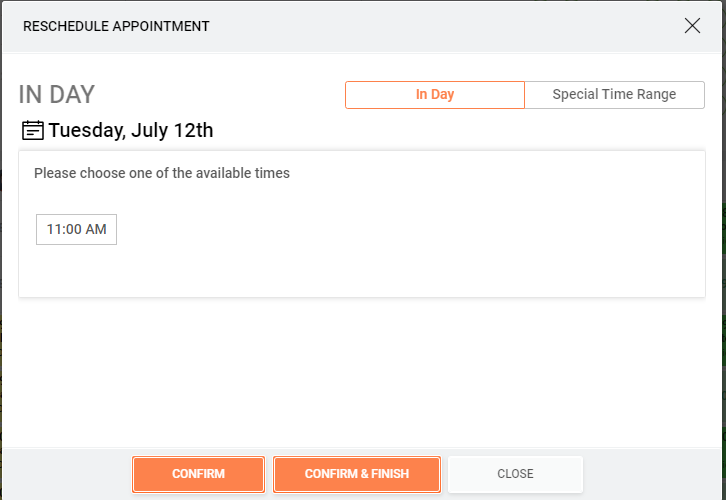Select the 11:00 AM time slot
The image size is (726, 500).
76,229
